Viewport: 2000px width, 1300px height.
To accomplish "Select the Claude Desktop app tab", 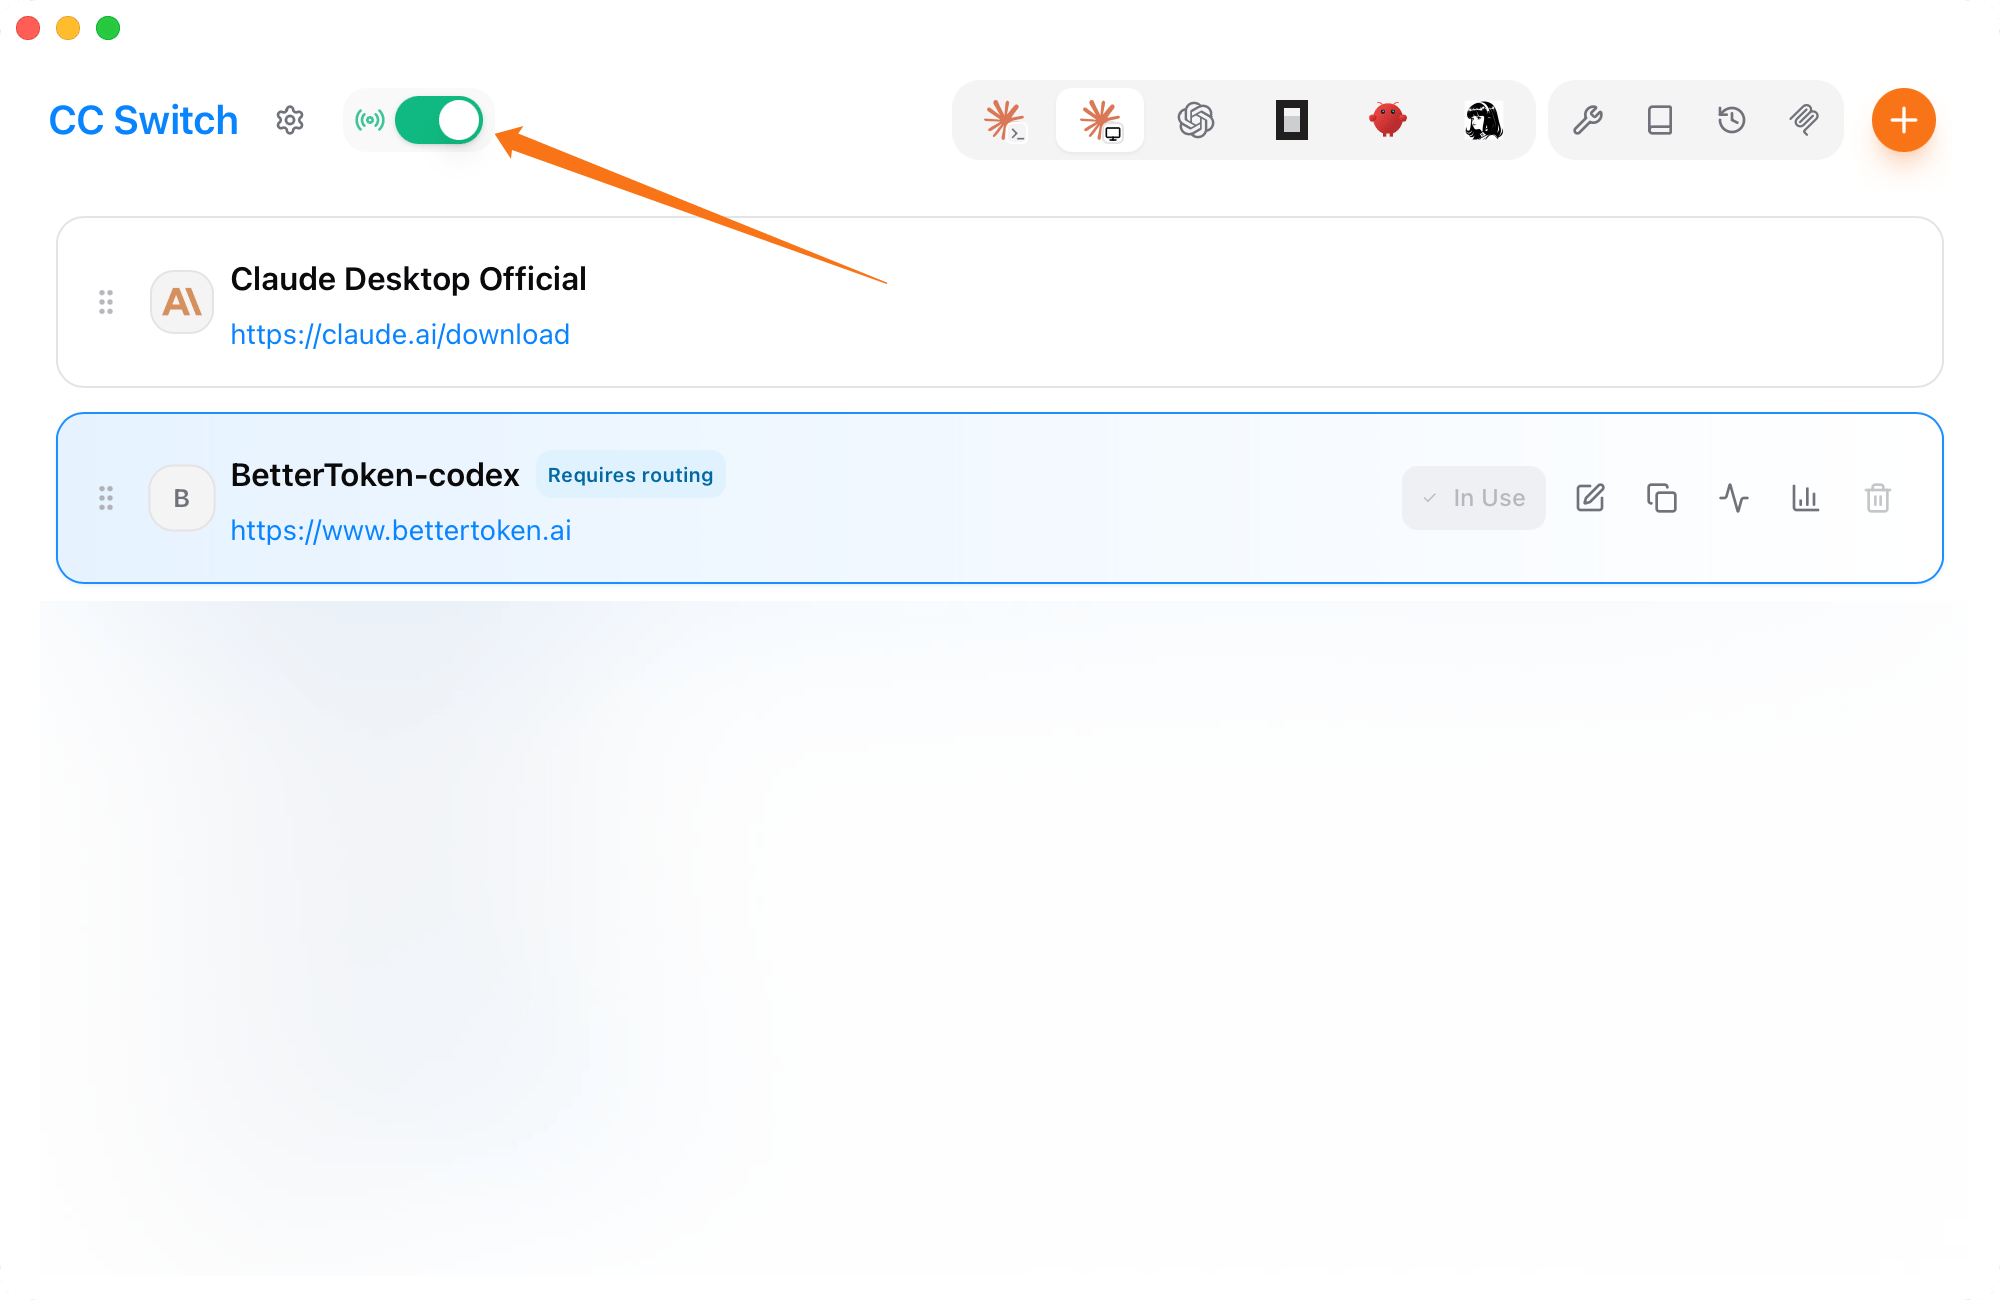I will point(1100,120).
